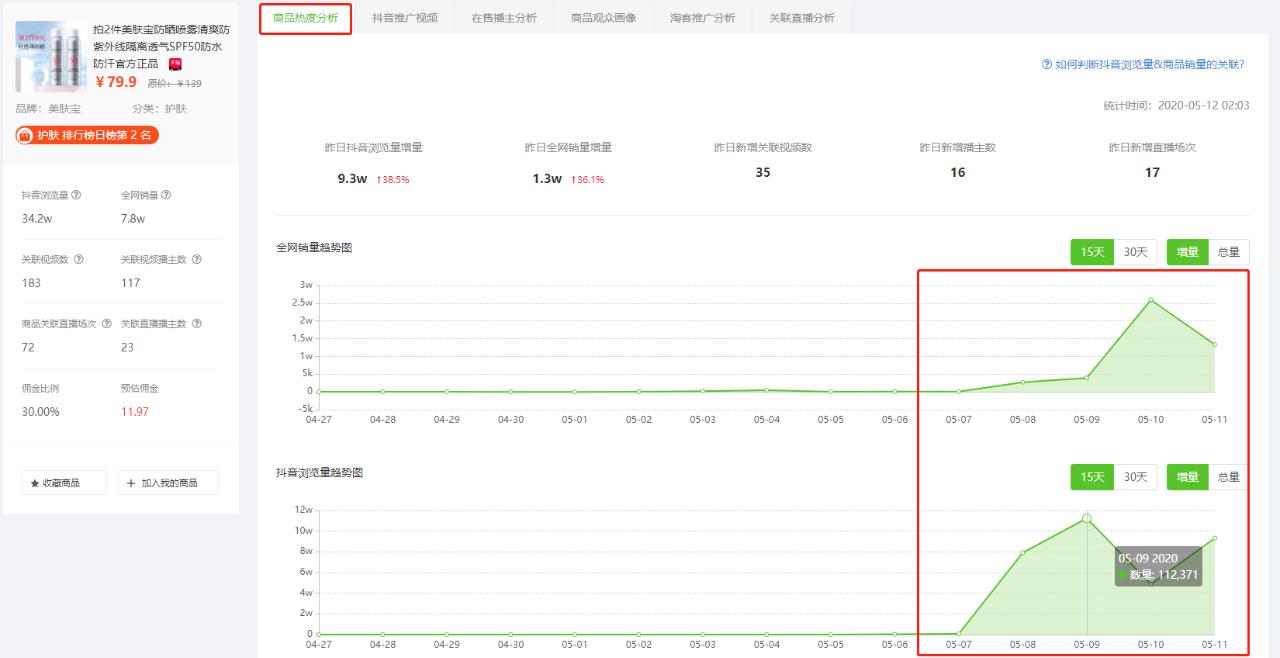Open the 商品观众画像 tab
Viewport: 1280px width, 658px height.
coord(601,16)
